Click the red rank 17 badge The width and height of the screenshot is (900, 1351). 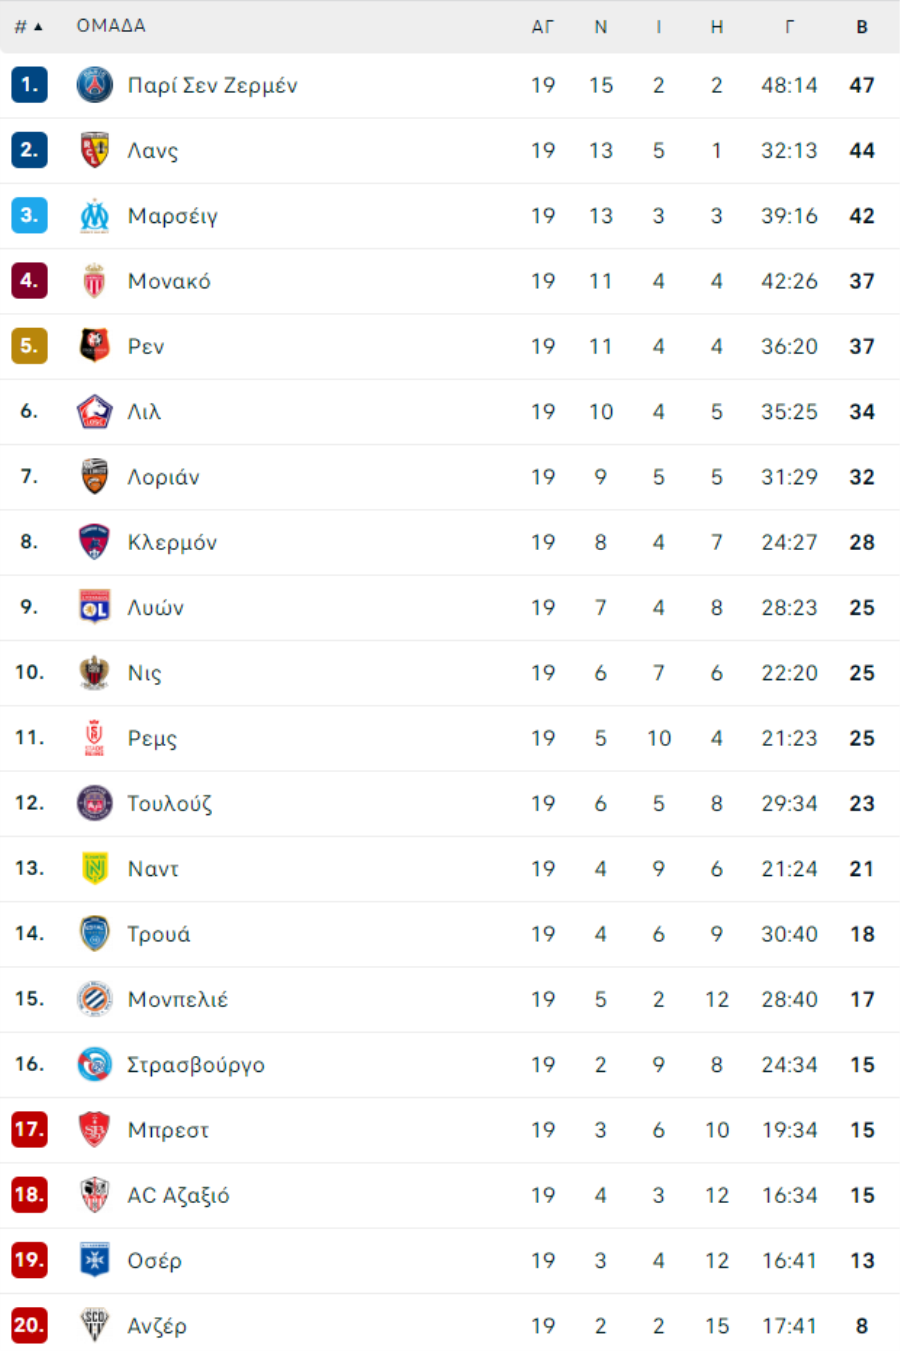pos(29,1130)
